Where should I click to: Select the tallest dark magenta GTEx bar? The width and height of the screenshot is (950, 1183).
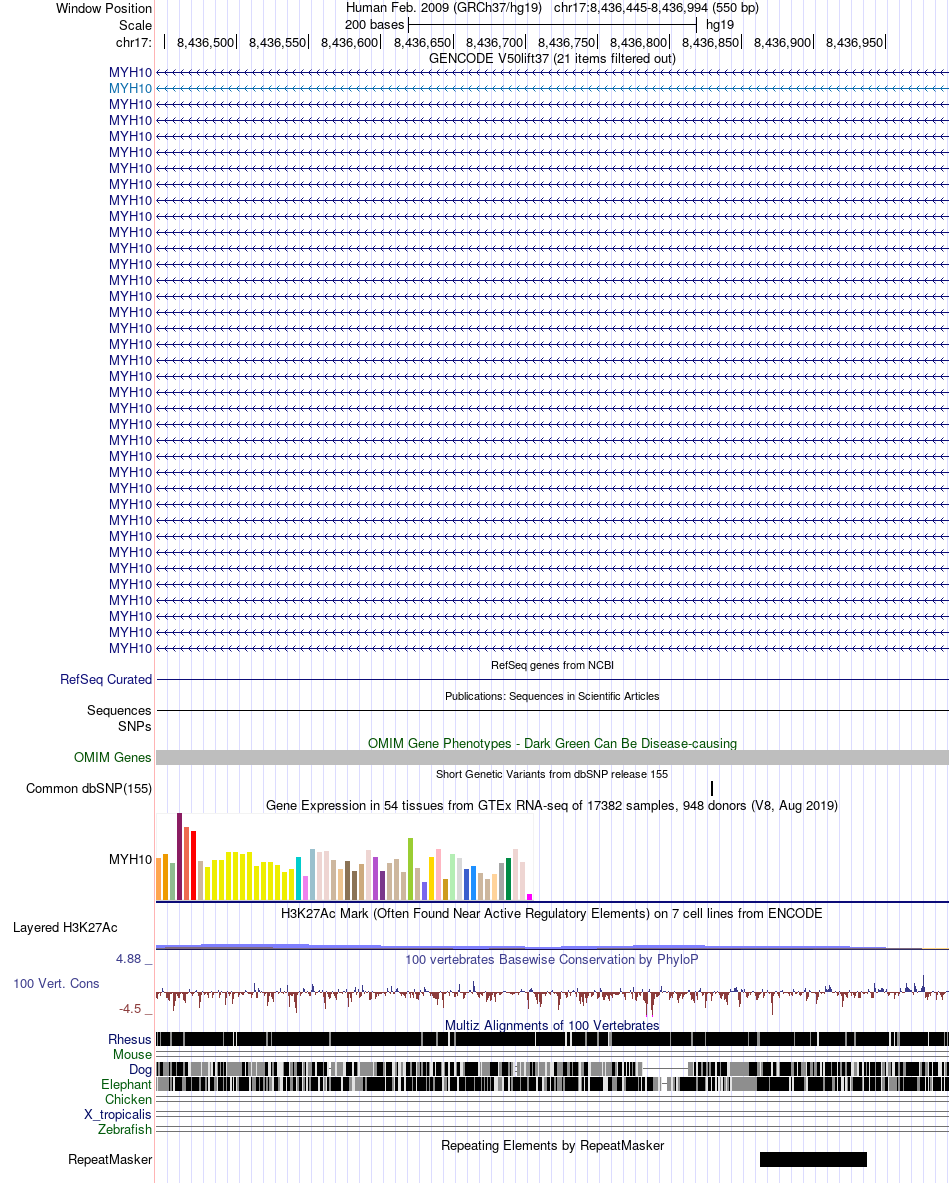pyautogui.click(x=180, y=856)
